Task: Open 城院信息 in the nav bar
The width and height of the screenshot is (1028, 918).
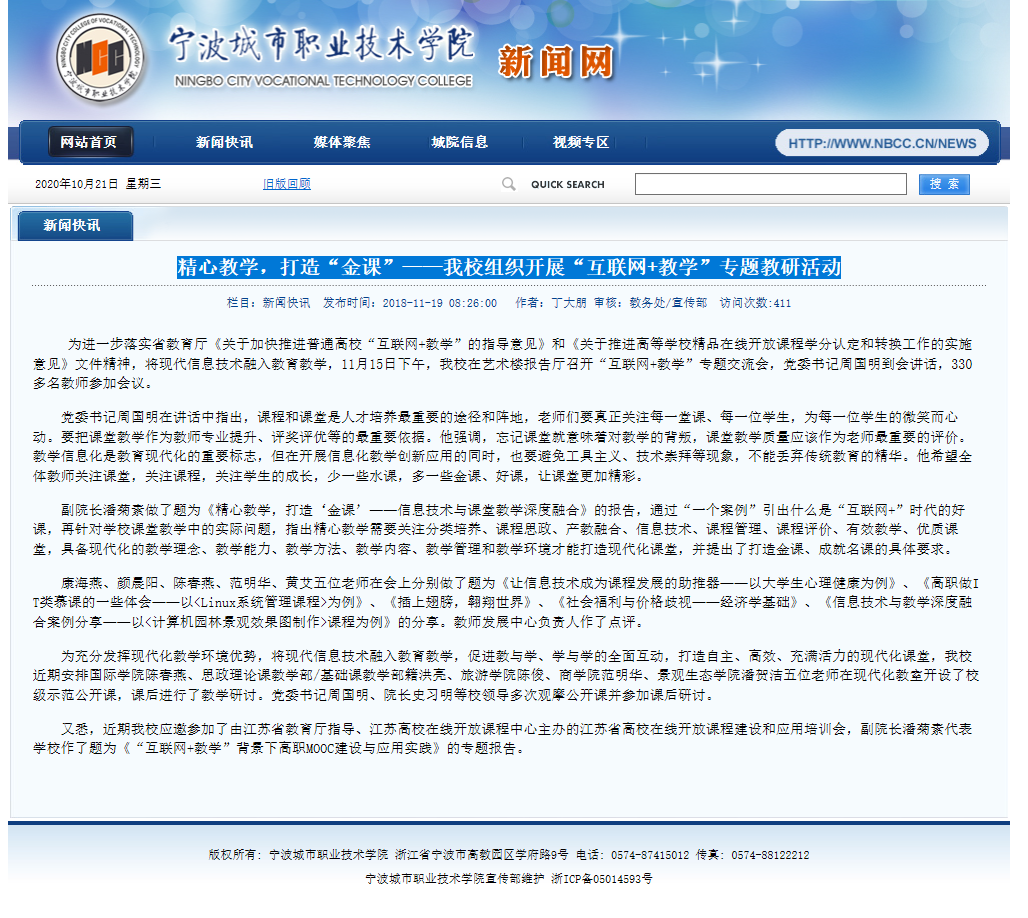Action: tap(460, 142)
